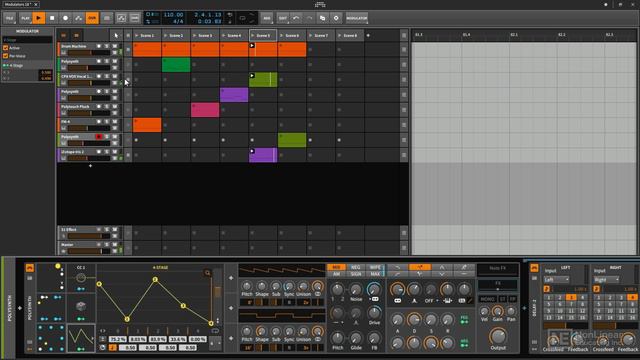Click the FM-4 track volume fader
The image size is (640, 360).
point(89,128)
